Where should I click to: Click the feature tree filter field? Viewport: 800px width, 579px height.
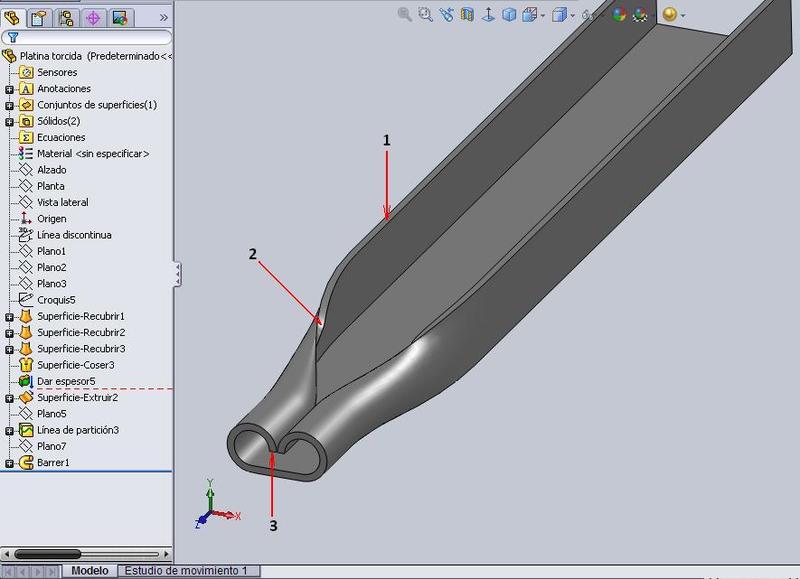pos(90,37)
